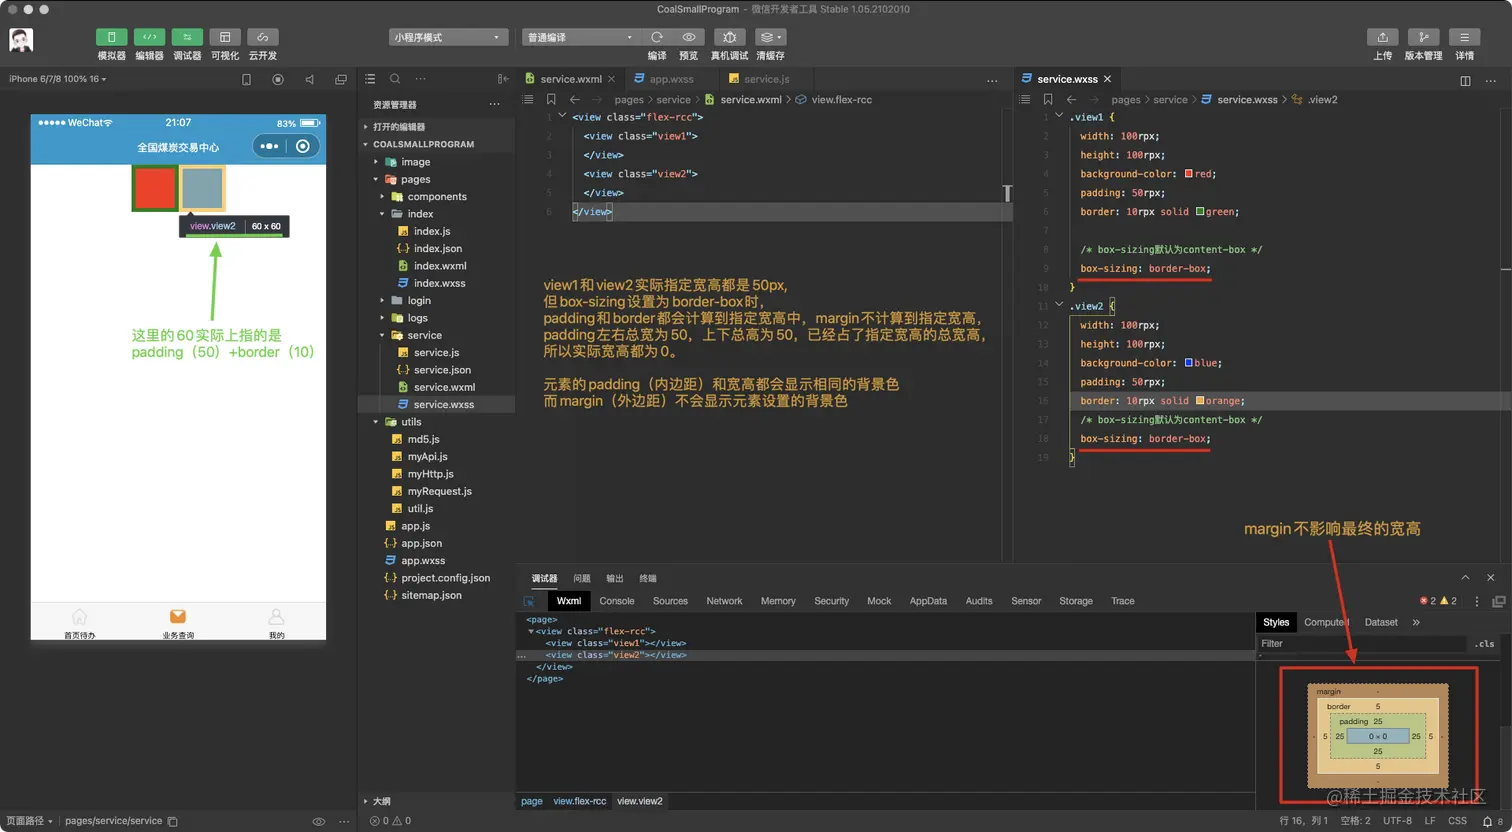Toggle the 调试器 debugger panel
Viewport: 1512px width, 832px height.
tap(187, 37)
